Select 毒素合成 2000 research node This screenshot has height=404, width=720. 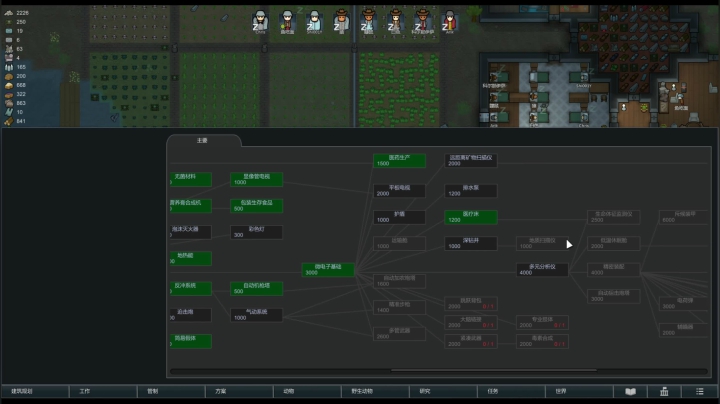542,341
